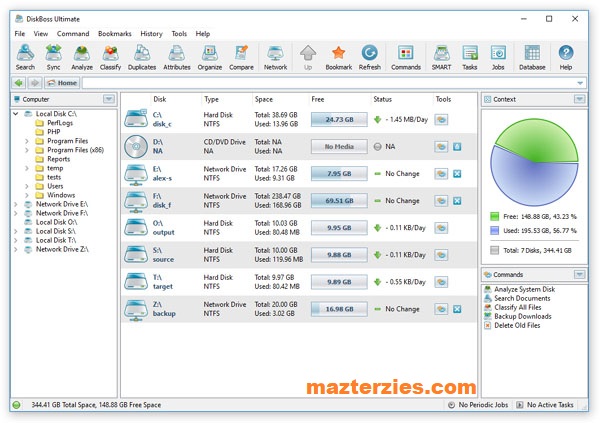
Task: Expand the Users folder node
Action: coord(26,186)
